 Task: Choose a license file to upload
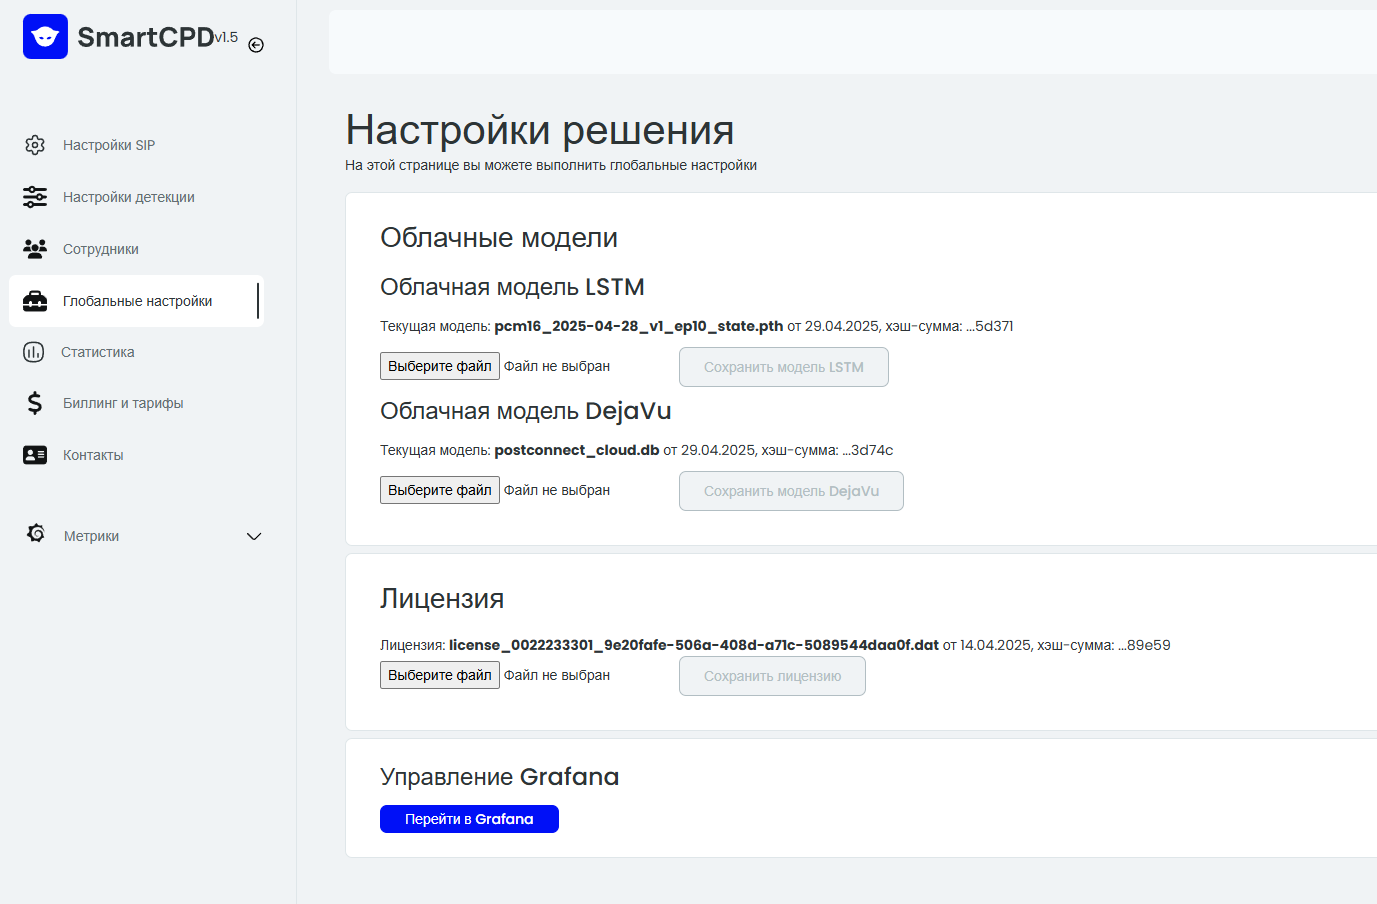pos(440,675)
